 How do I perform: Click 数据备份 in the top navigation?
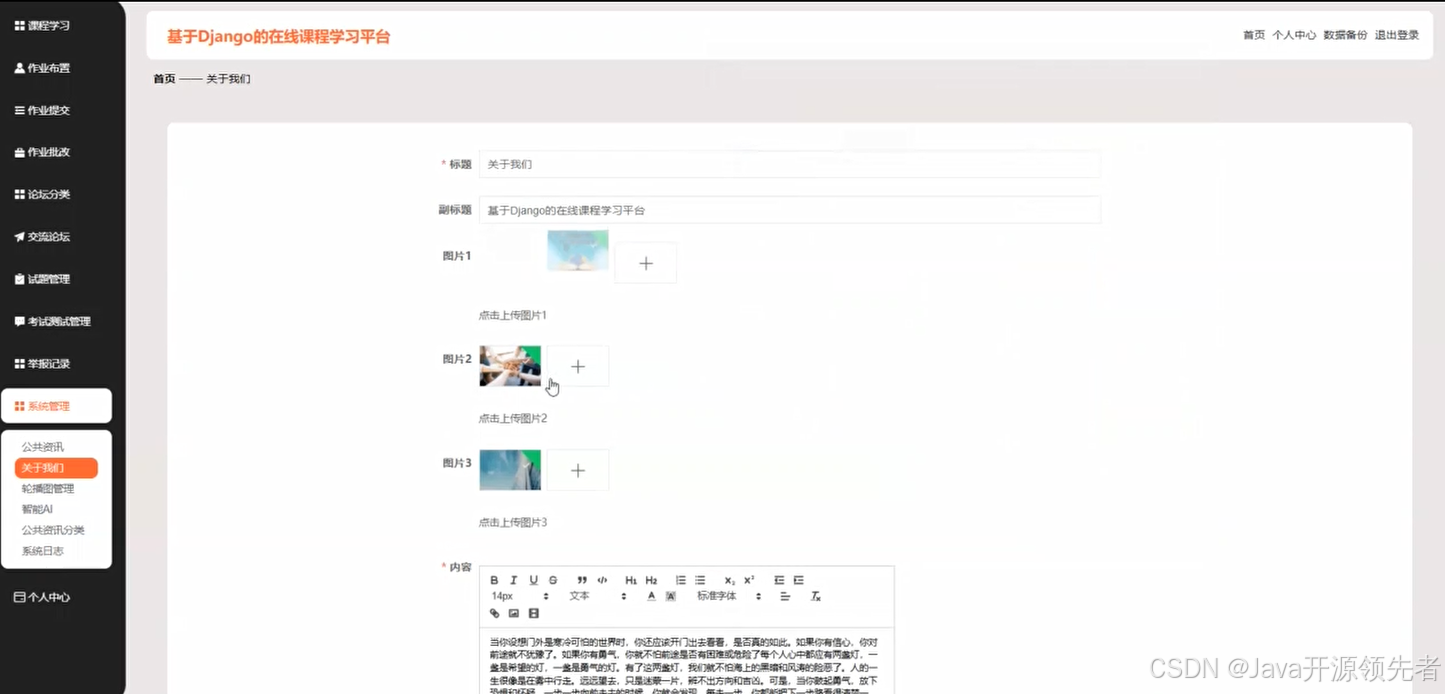pos(1346,34)
